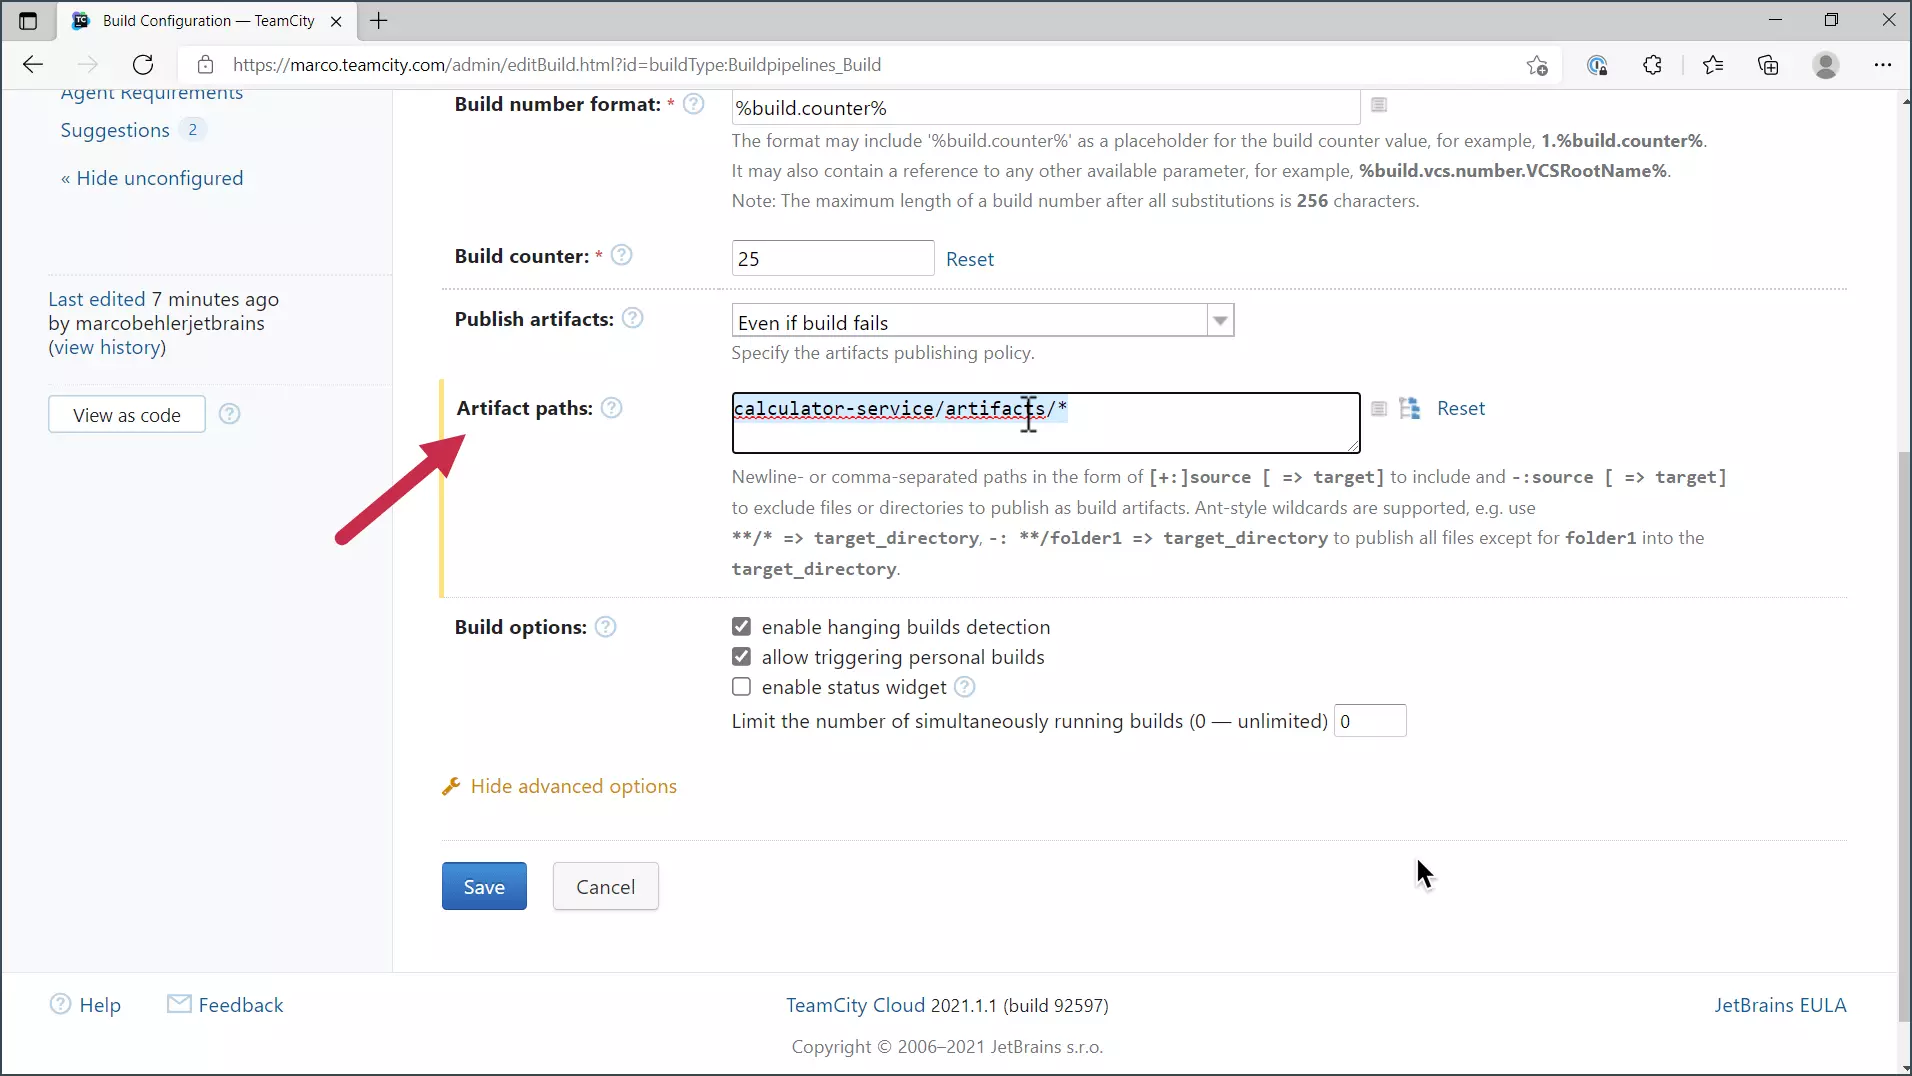
Task: Uncheck allow triggering personal builds
Action: tap(741, 657)
